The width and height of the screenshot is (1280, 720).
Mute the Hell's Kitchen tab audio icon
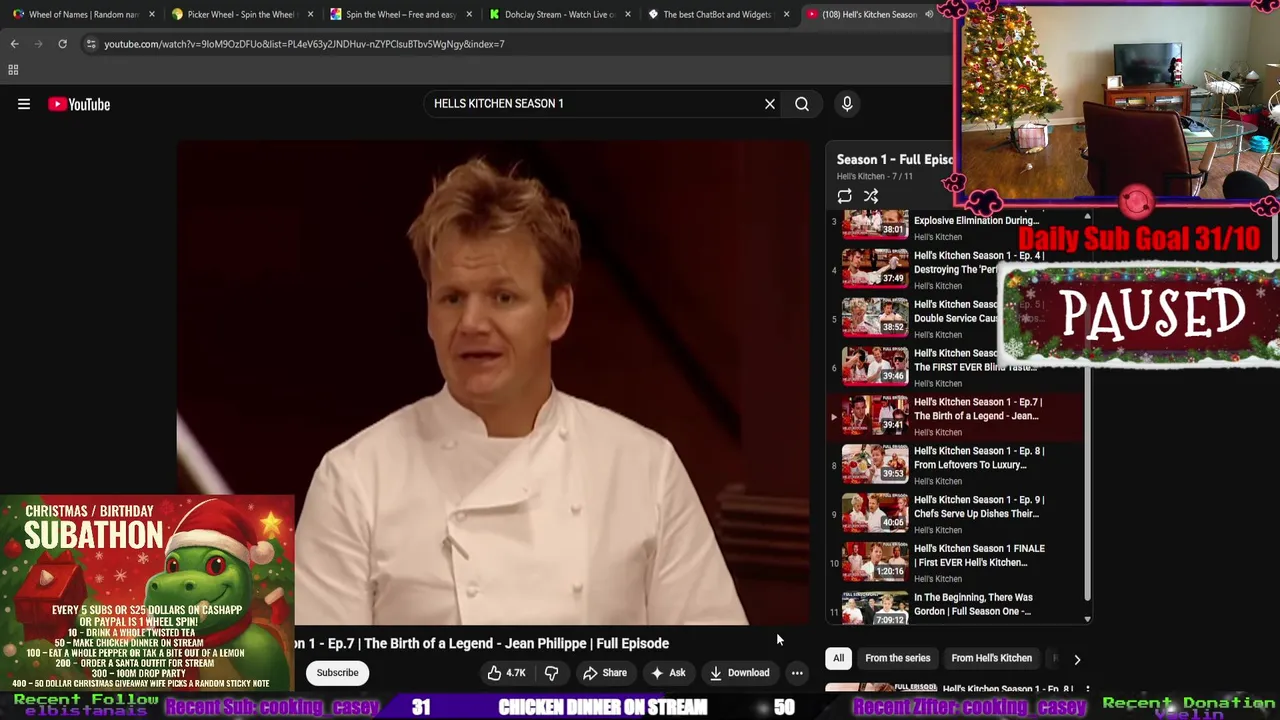pyautogui.click(x=929, y=14)
